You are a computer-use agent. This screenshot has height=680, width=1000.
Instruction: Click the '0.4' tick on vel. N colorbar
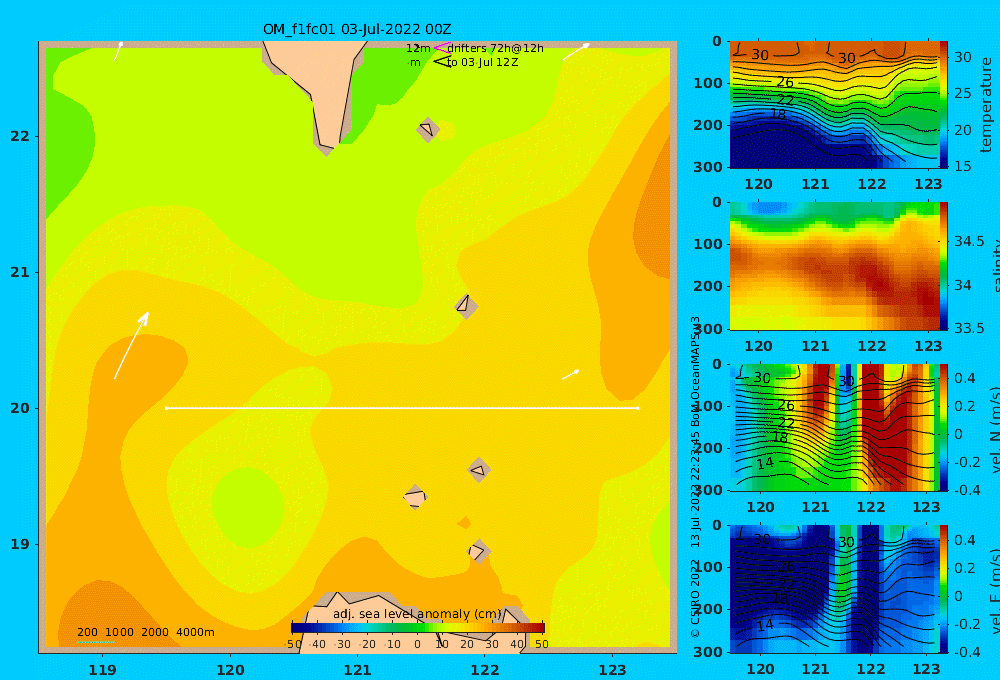[x=965, y=378]
